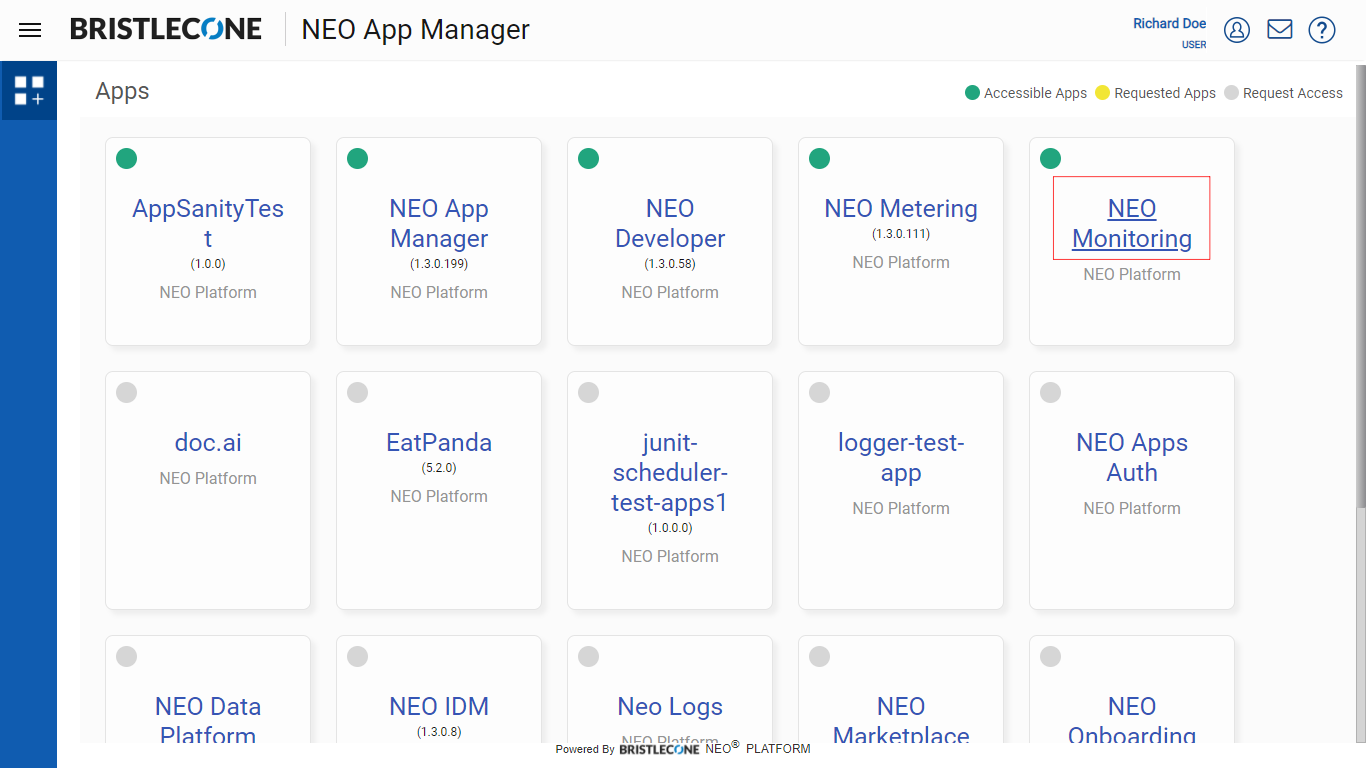This screenshot has width=1366, height=768.
Task: Click the Richard Doe username
Action: click(x=1169, y=23)
